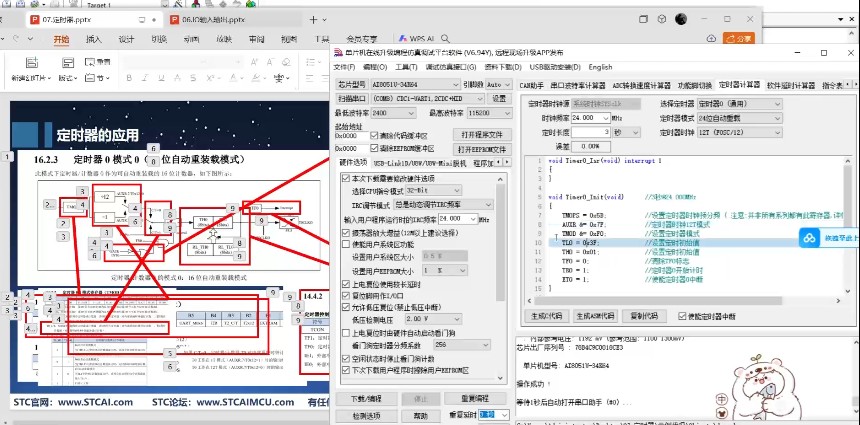Click the STC-ISP app logo icon
The height and width of the screenshot is (425, 860).
[x=338, y=53]
